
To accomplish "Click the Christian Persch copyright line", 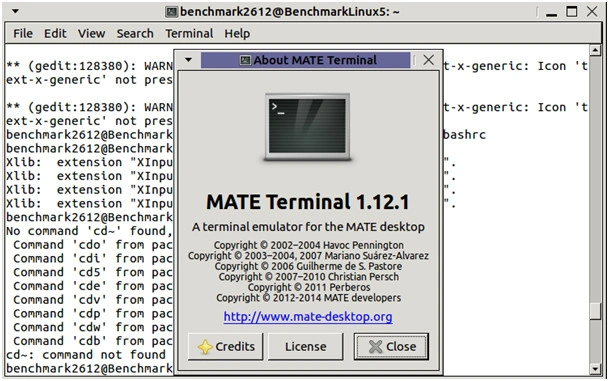I will click(308, 277).
